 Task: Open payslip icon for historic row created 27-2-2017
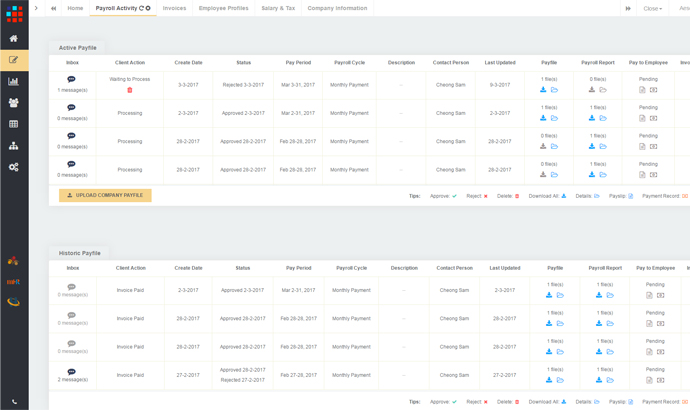[x=649, y=380]
